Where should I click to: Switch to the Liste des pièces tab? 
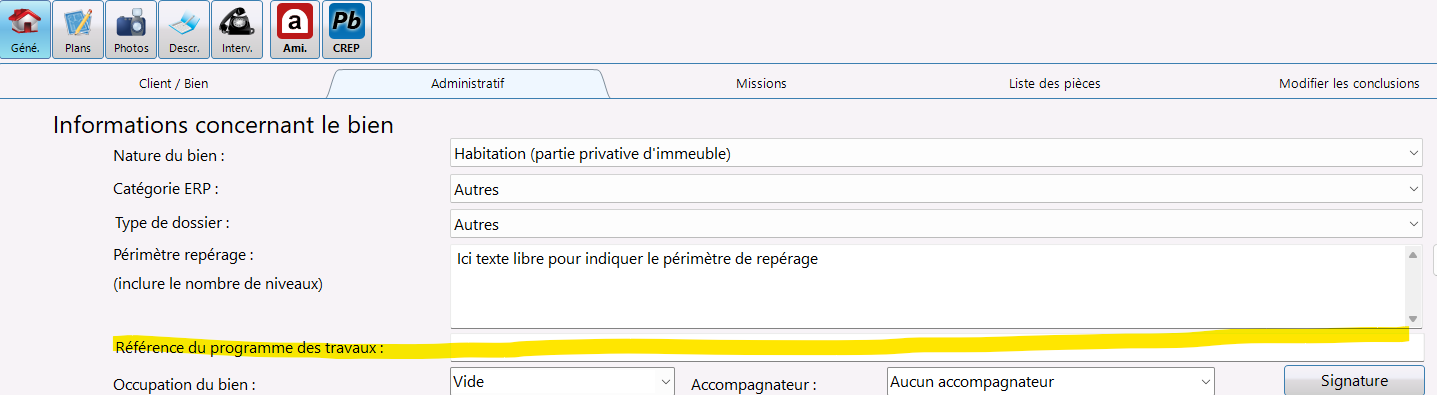click(1055, 84)
